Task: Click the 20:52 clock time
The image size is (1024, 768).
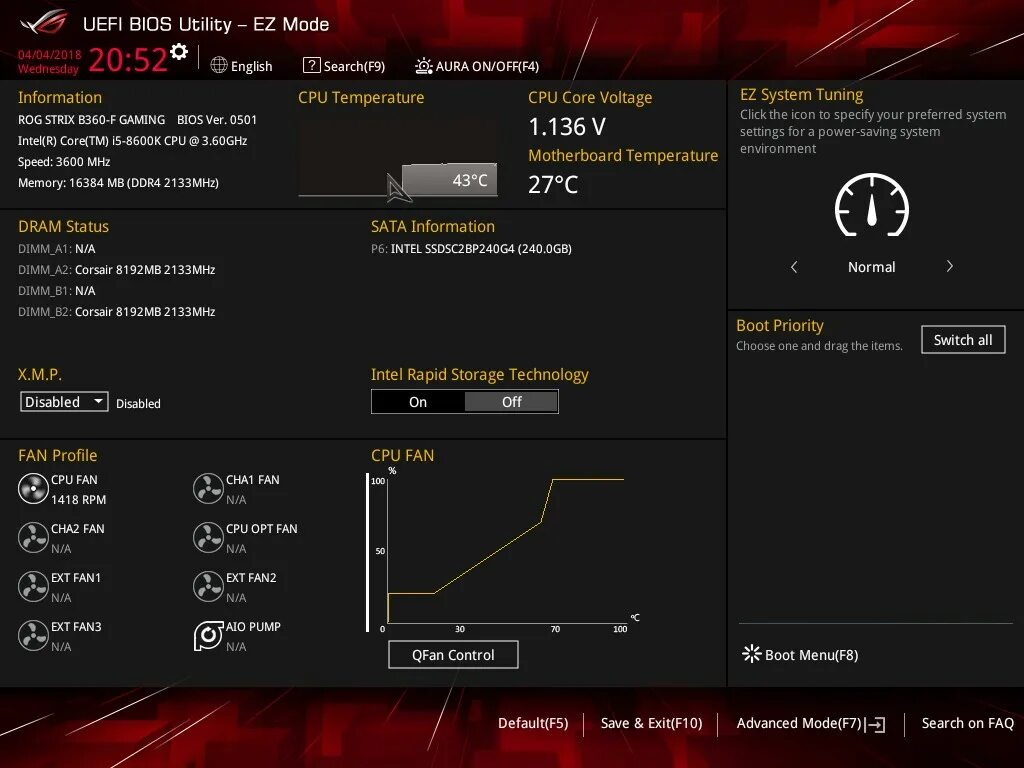Action: (128, 59)
